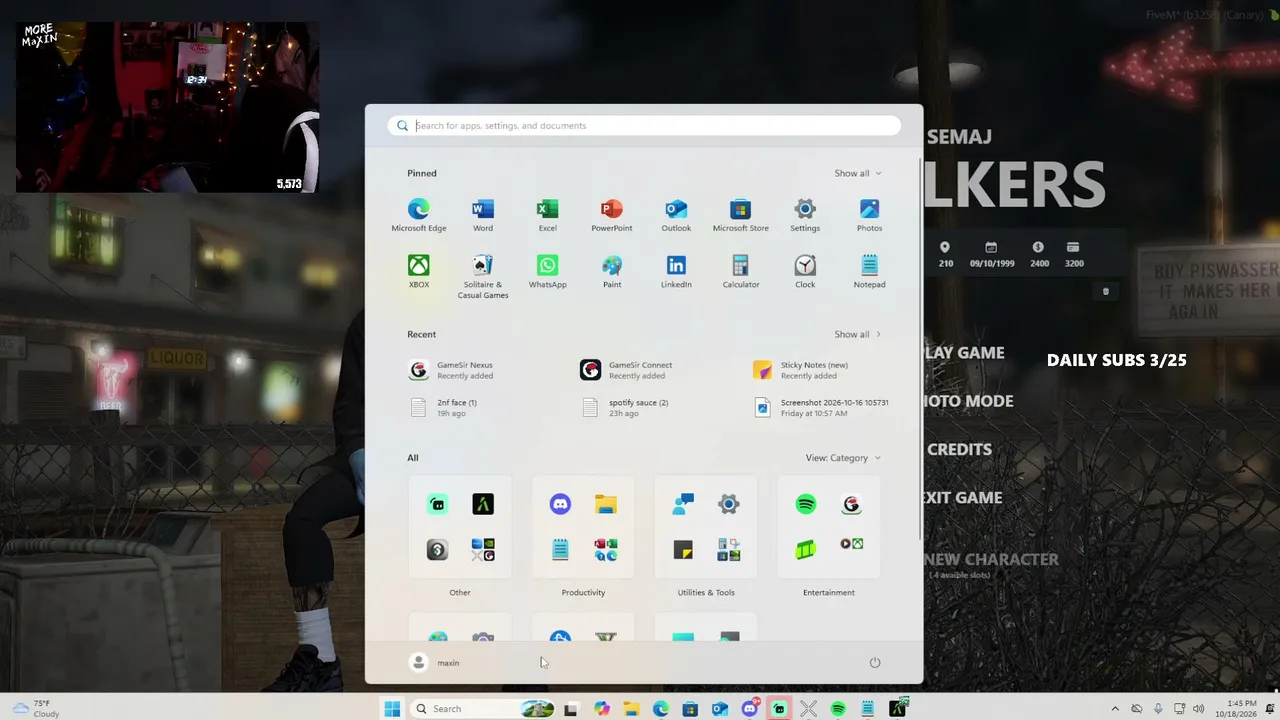Open the Clock app
The height and width of the screenshot is (720, 1280).
805,271
